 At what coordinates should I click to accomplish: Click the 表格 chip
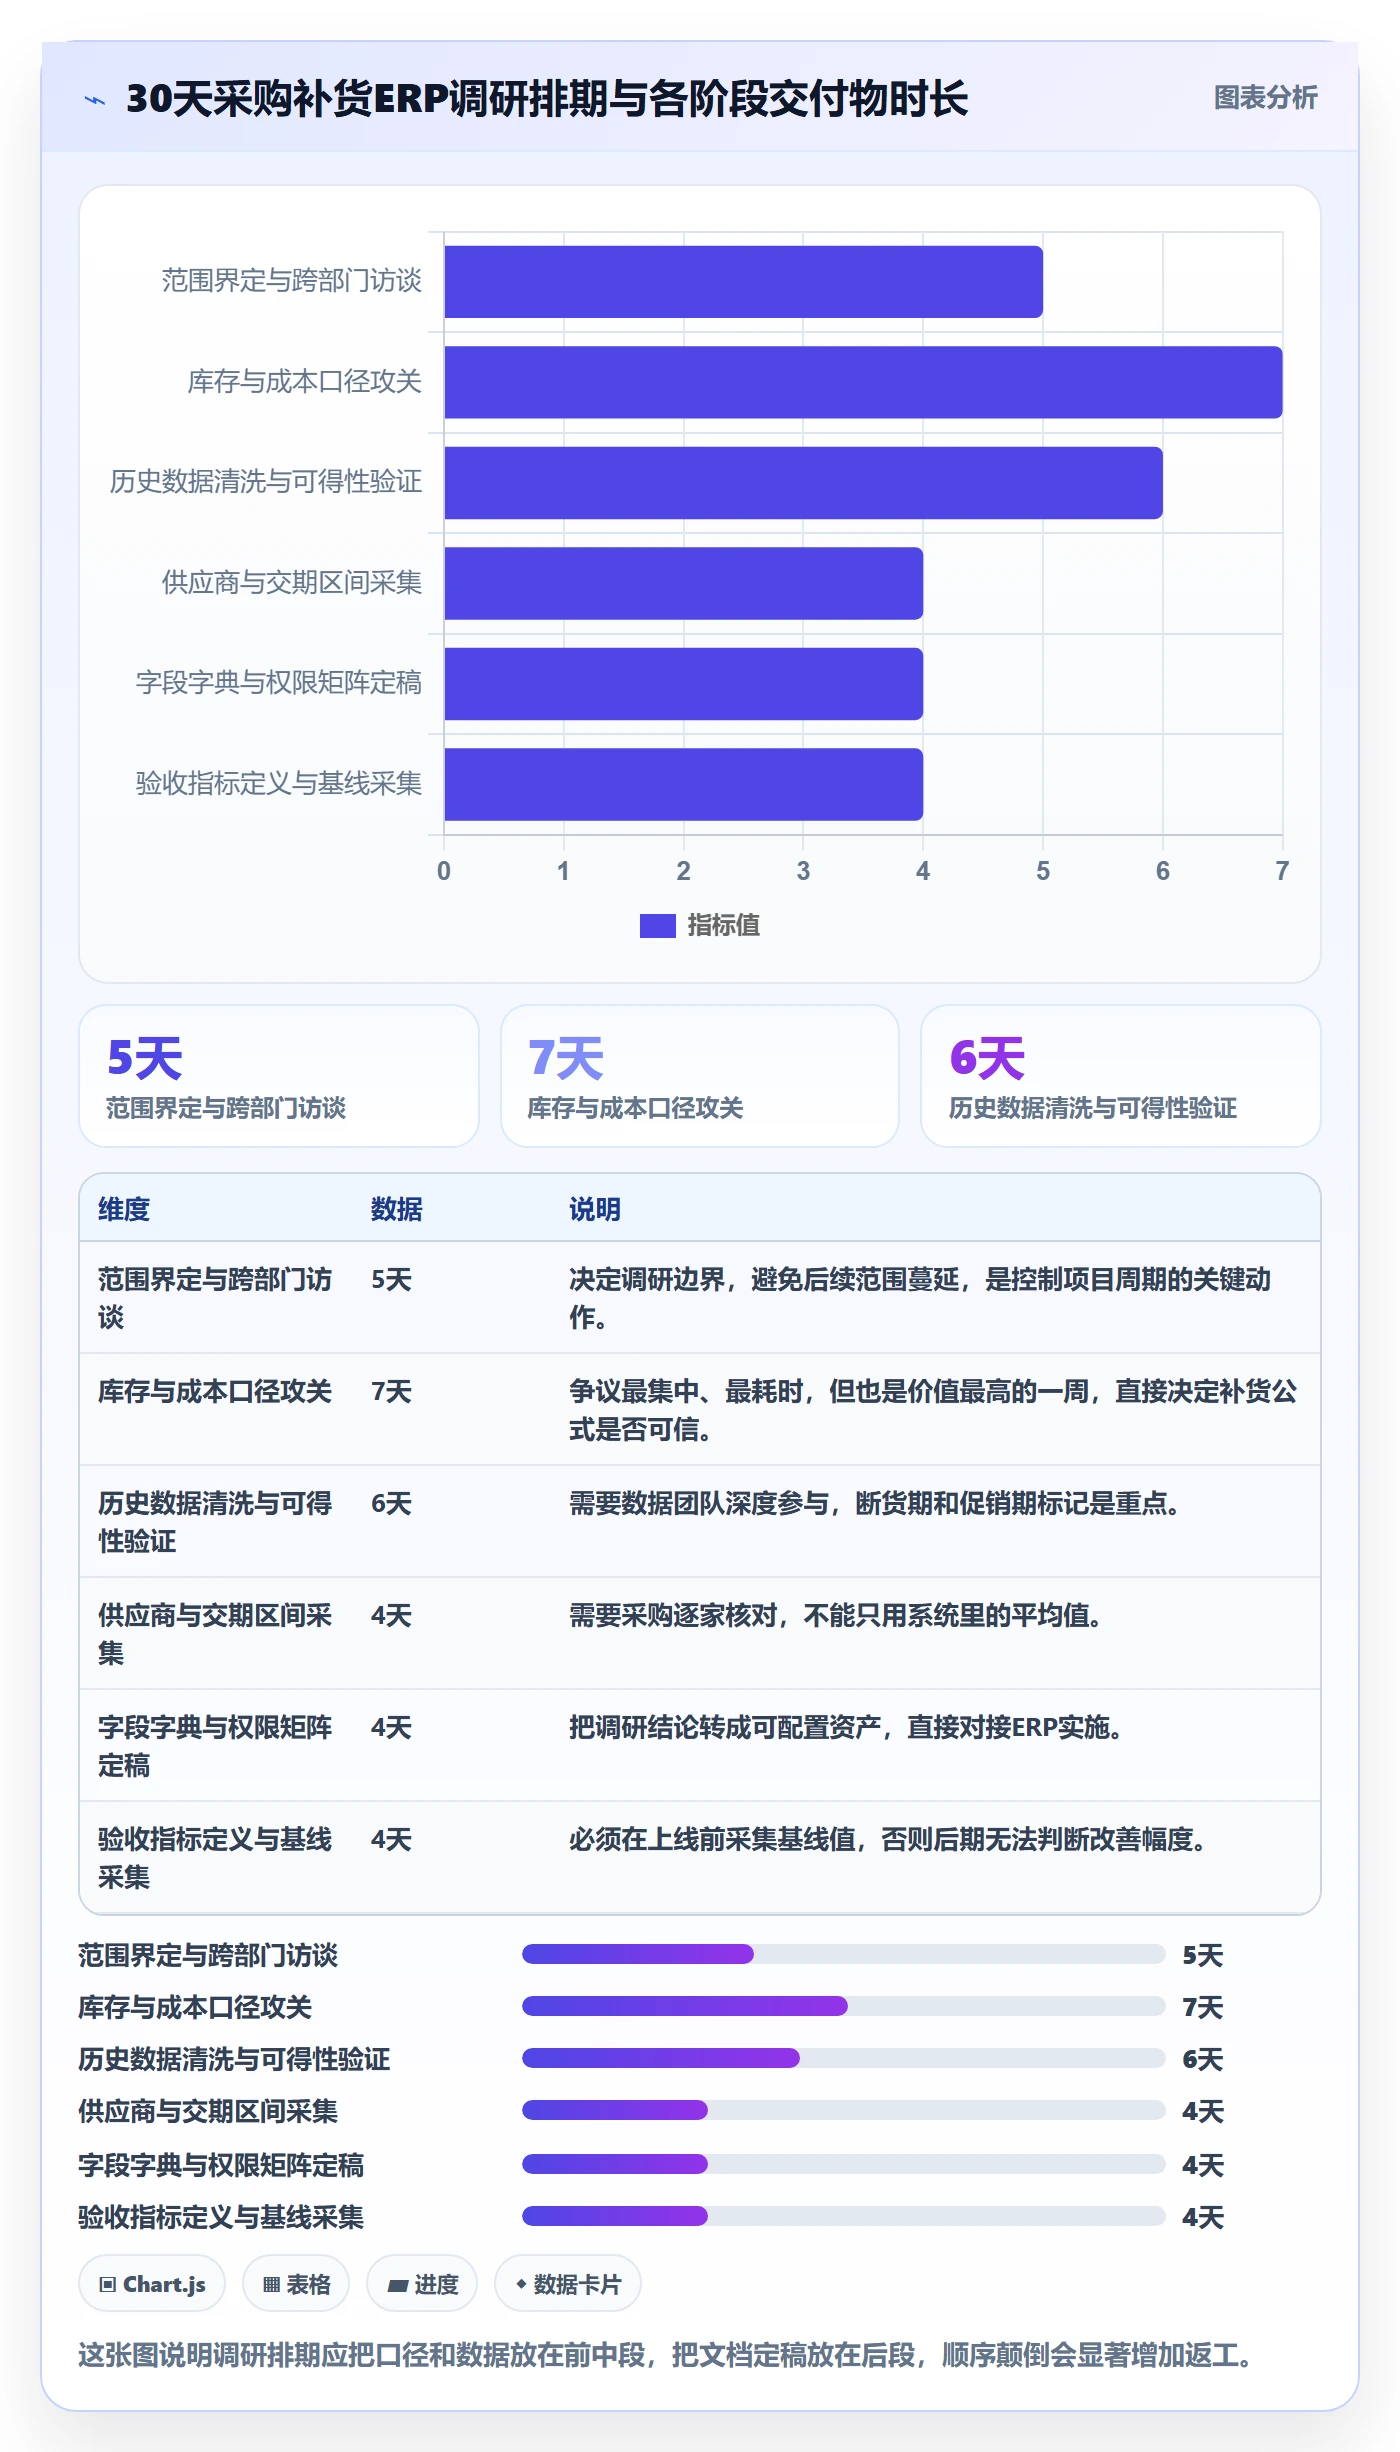(296, 2284)
